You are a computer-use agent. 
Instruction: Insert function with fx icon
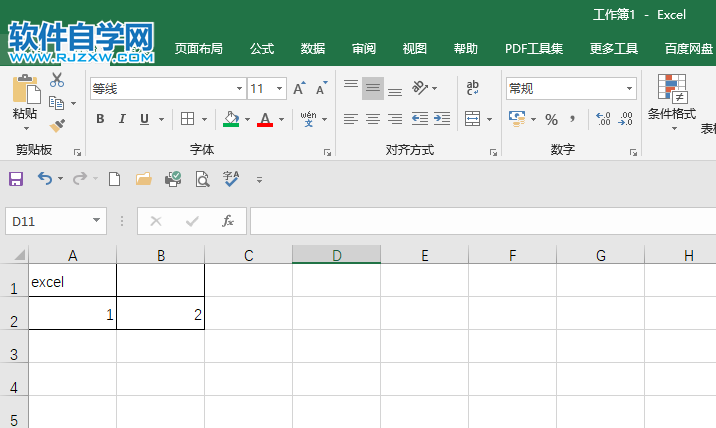coord(227,221)
